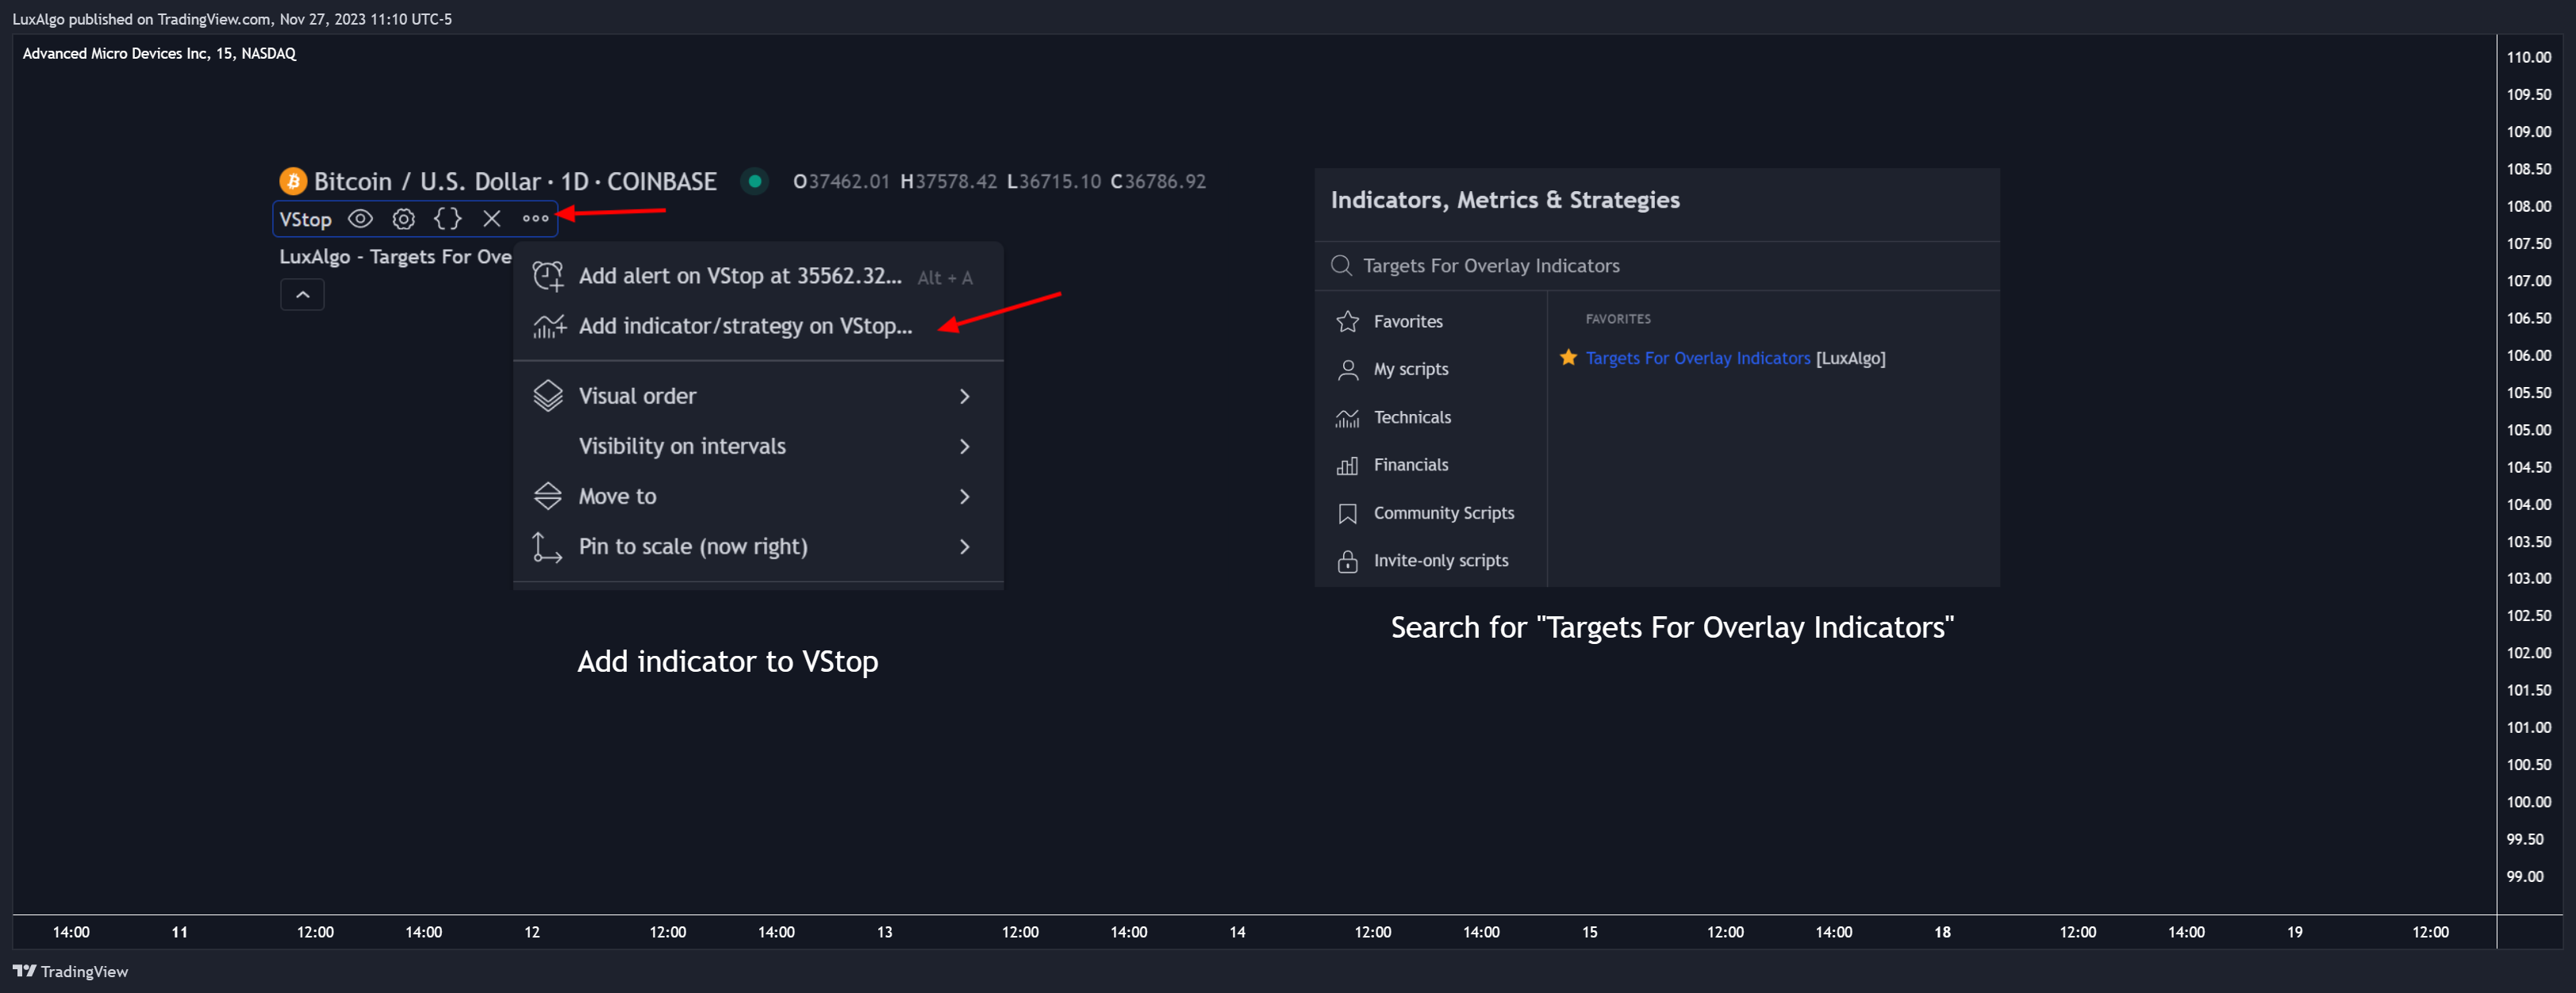
Task: Choose Add indicator/strategy on VStop
Action: 745,326
